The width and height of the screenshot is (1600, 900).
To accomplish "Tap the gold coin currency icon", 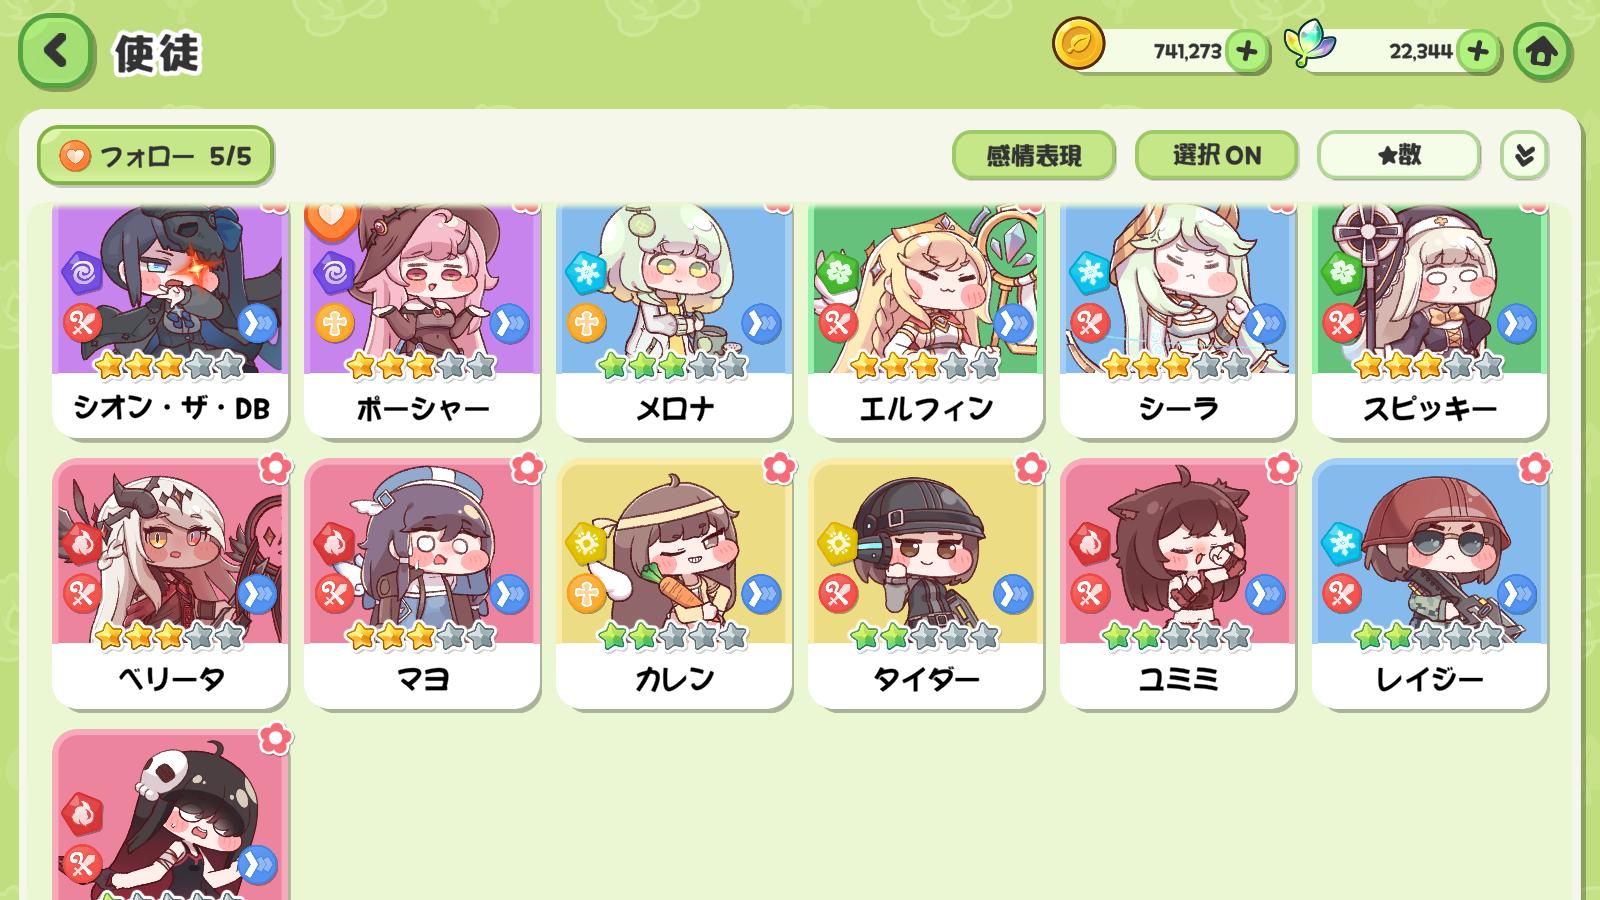I will coord(1079,45).
